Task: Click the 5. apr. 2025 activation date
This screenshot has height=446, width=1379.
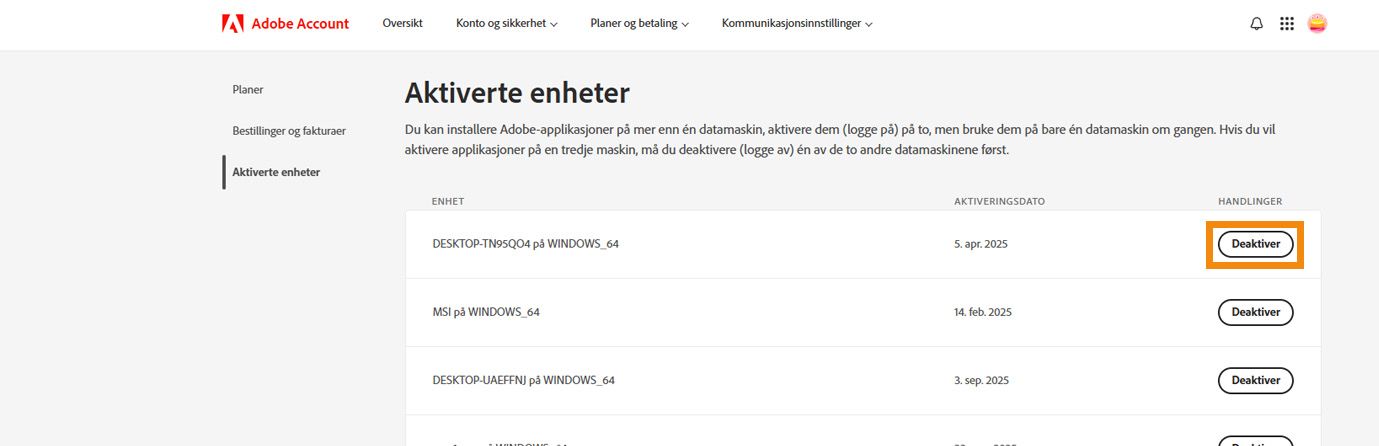Action: pos(981,244)
